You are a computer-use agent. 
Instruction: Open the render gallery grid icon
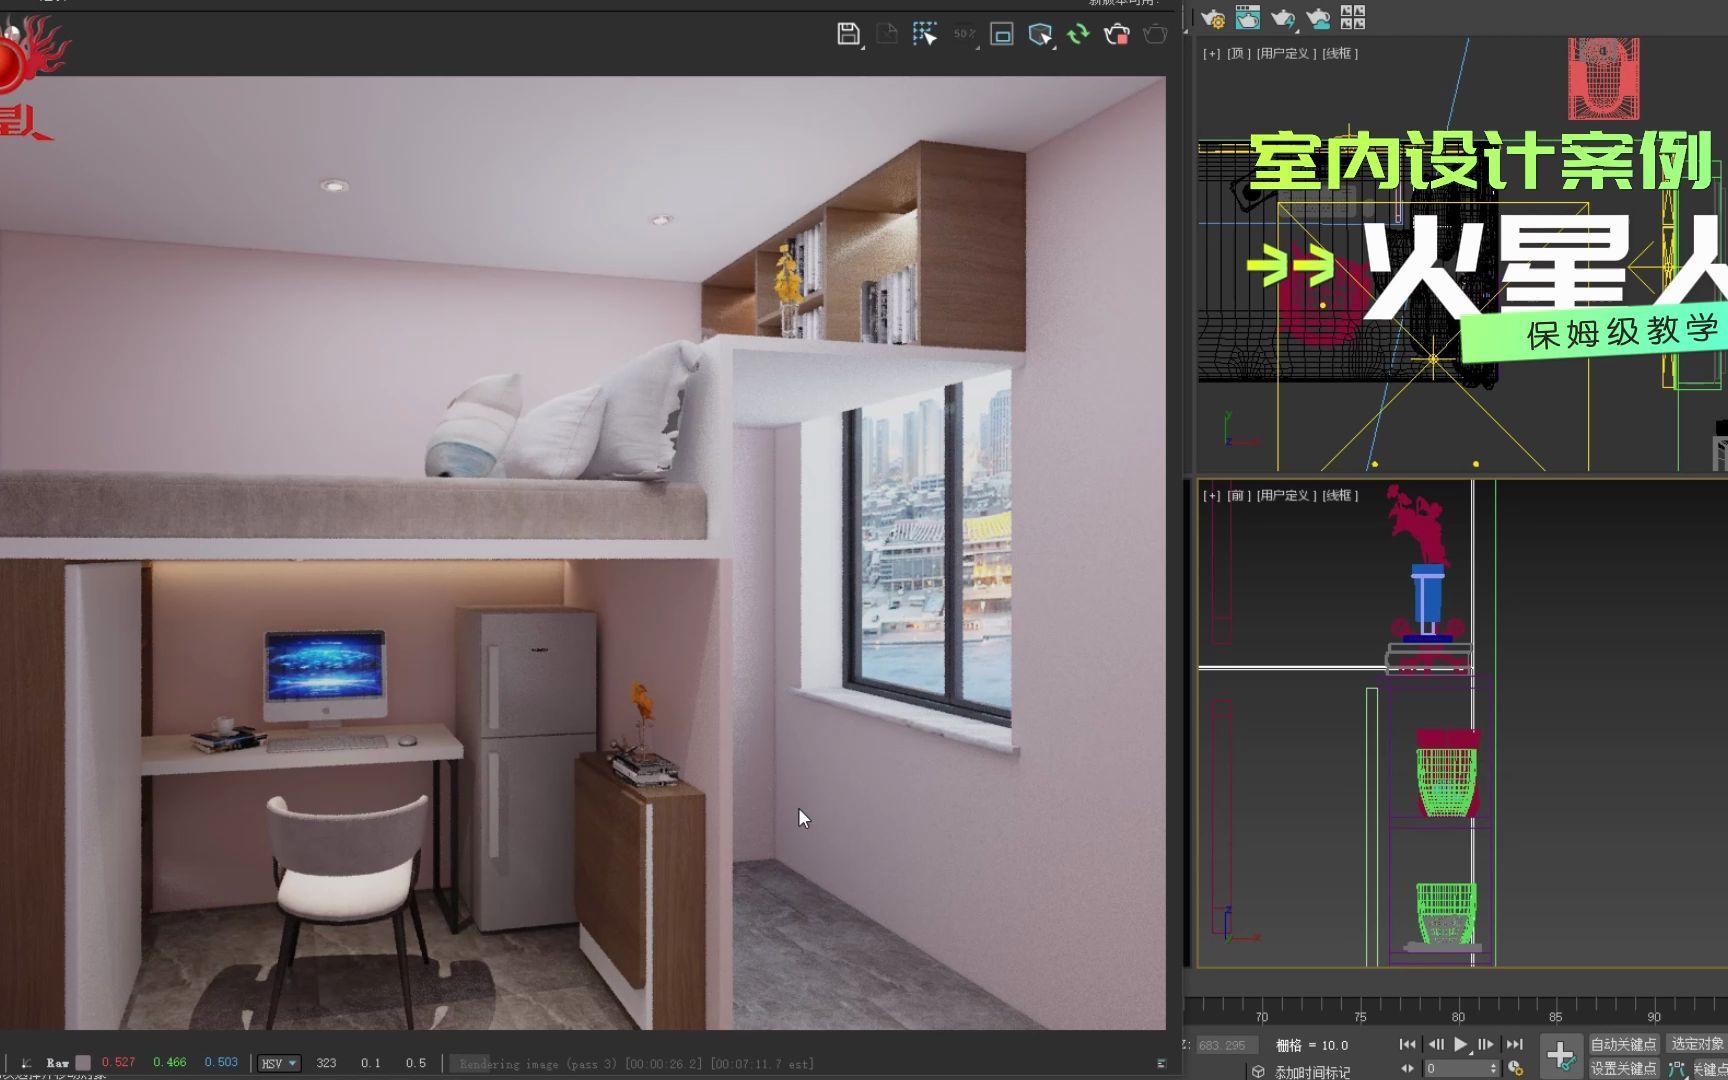point(1353,17)
